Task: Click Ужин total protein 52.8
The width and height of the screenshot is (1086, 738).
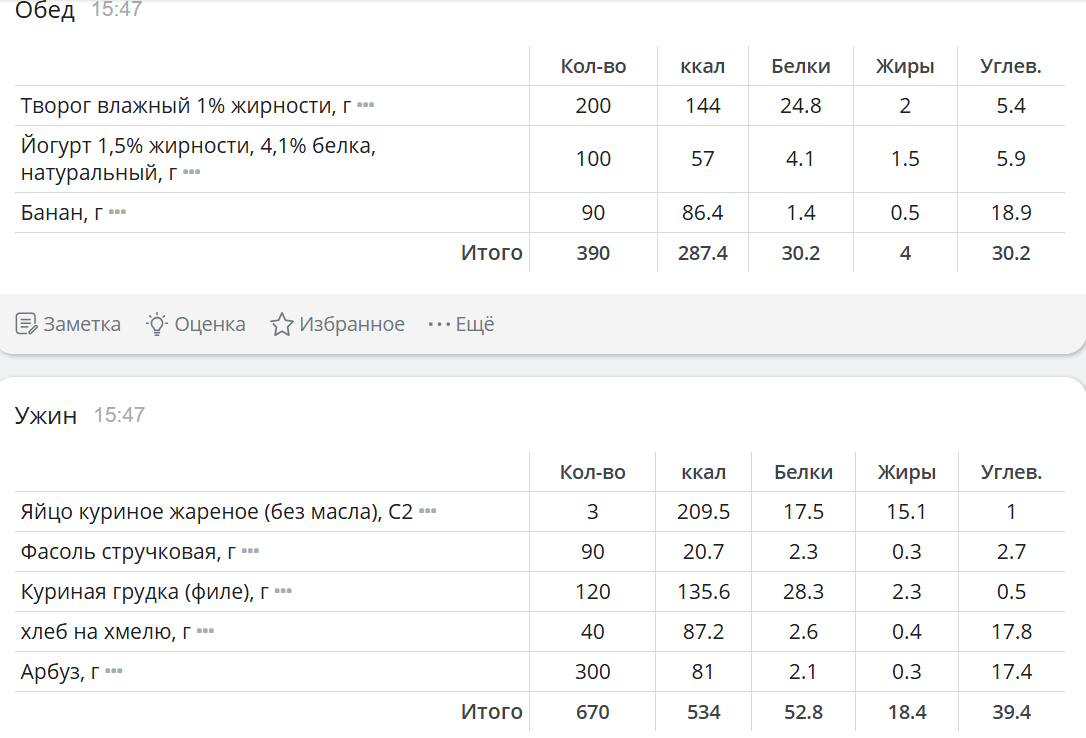Action: coord(803,712)
